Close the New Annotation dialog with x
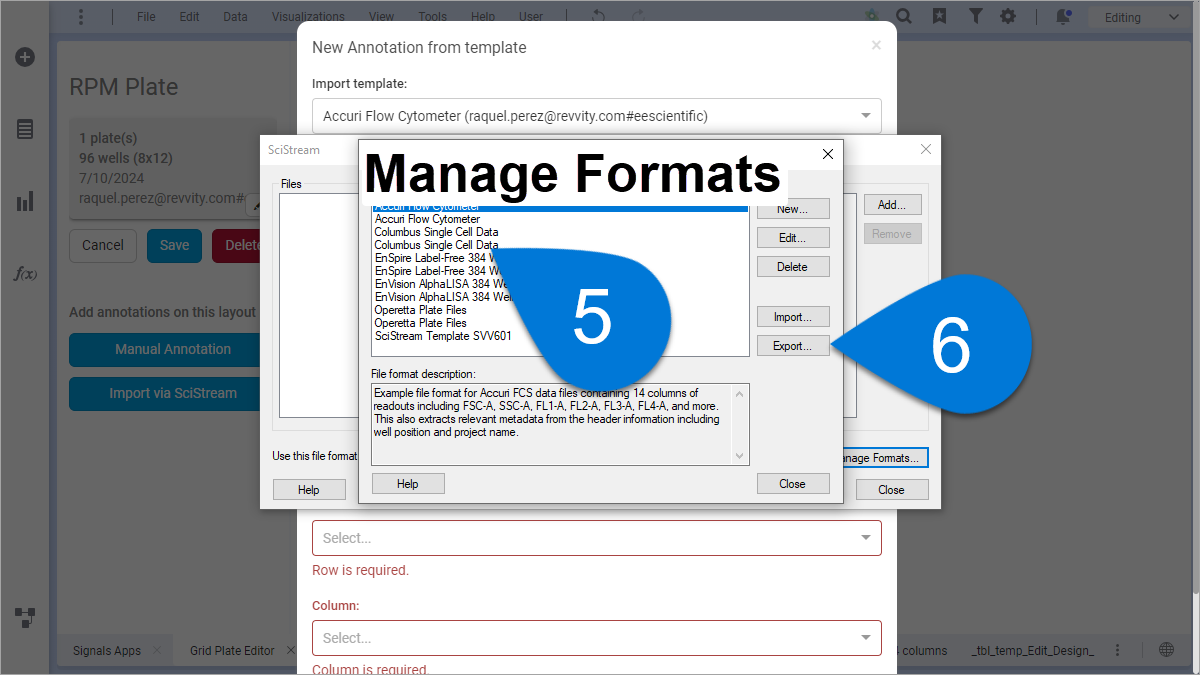1200x675 pixels. click(x=876, y=46)
